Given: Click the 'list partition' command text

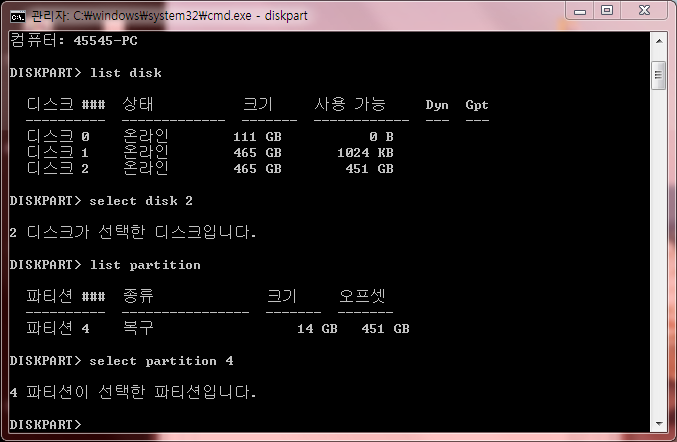Looking at the screenshot, I should tap(146, 265).
